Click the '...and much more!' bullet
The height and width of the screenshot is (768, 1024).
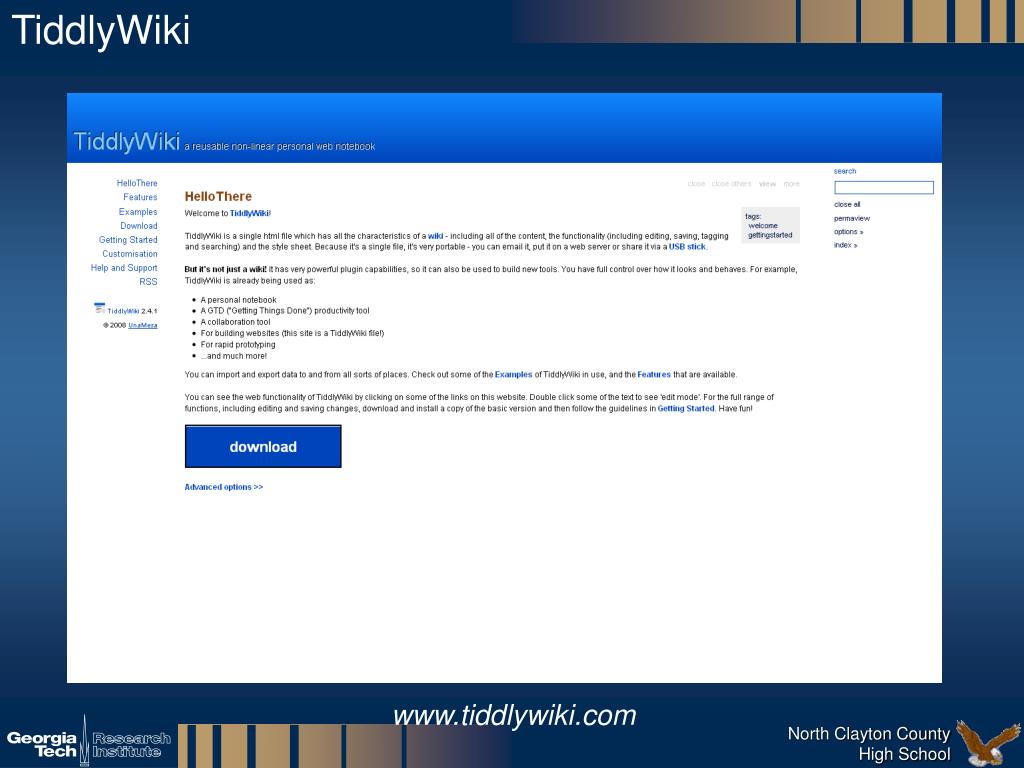[x=234, y=356]
